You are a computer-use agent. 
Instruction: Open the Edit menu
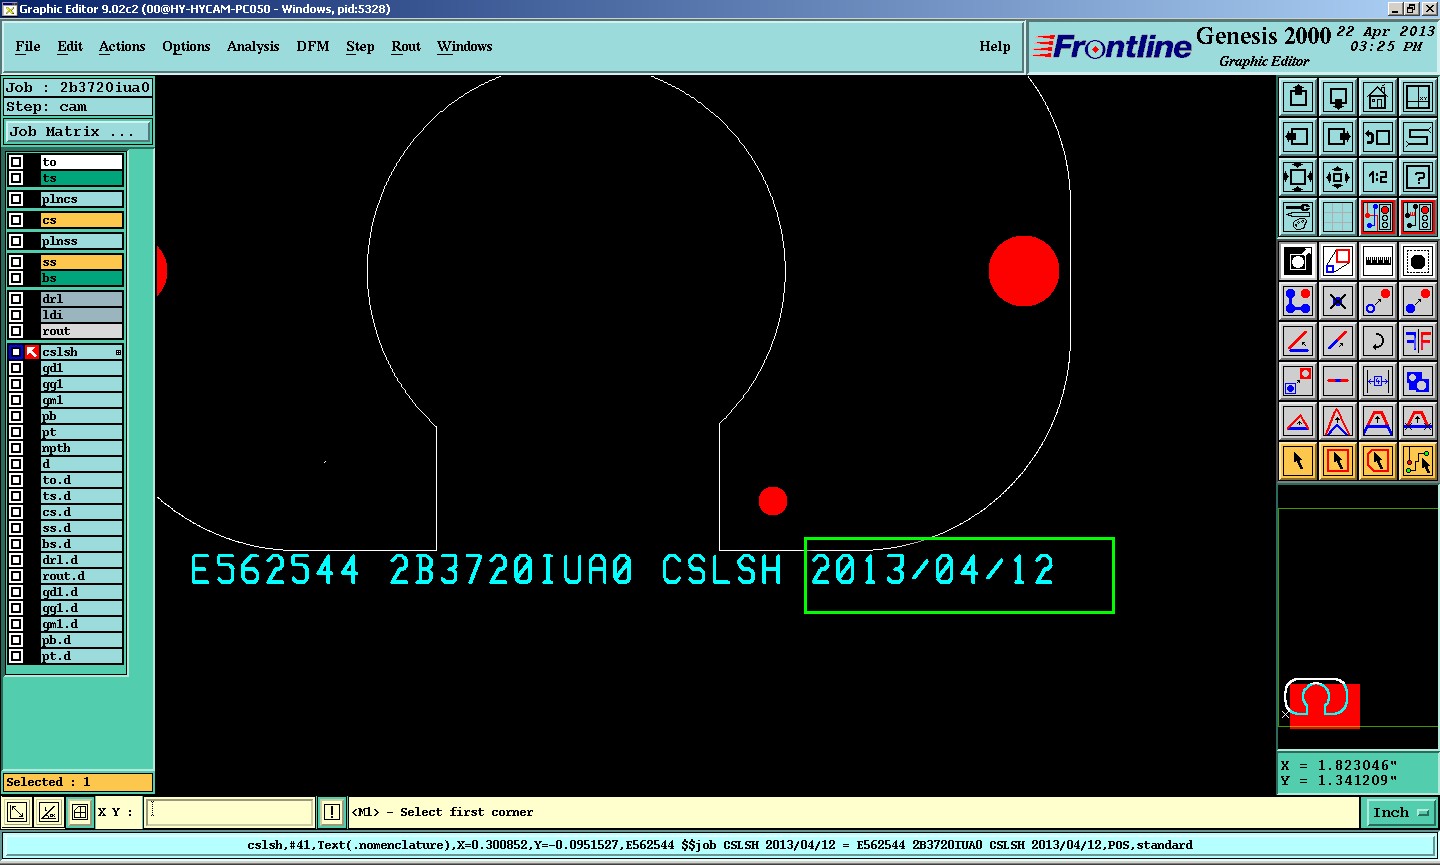(x=70, y=47)
